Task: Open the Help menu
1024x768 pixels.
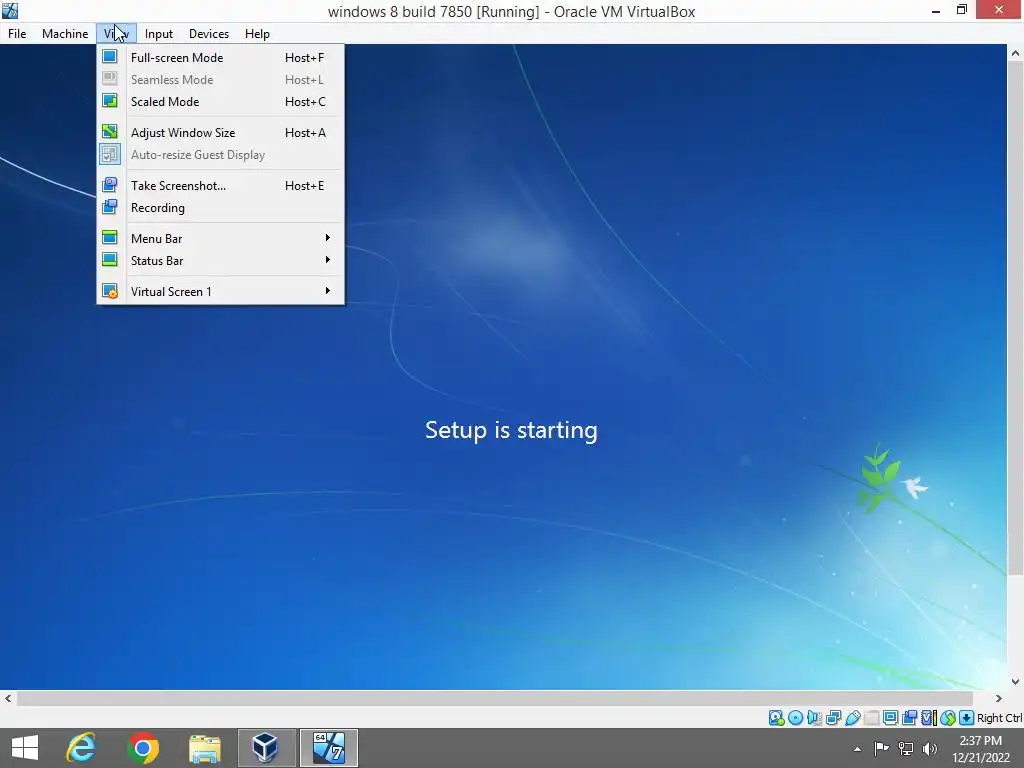Action: [x=257, y=33]
